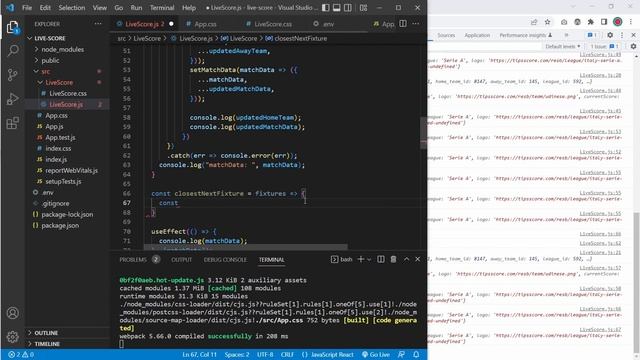Click errors and warnings status indicator

[21, 355]
